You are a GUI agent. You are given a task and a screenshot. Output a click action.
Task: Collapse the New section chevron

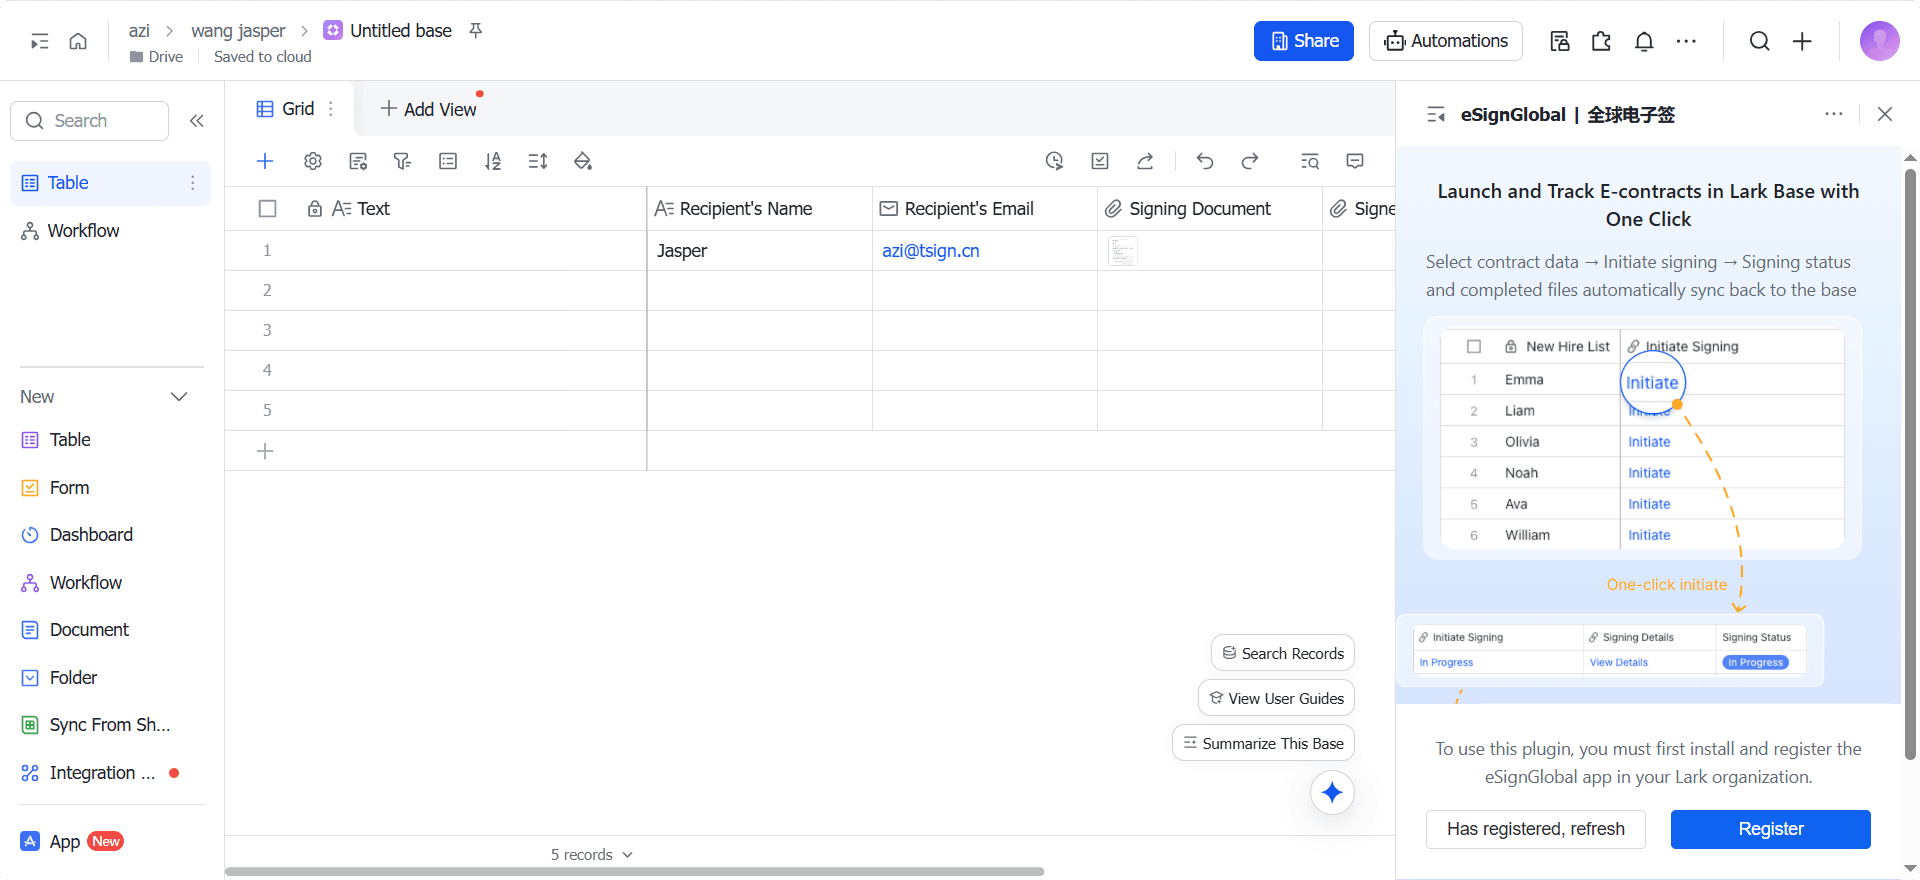click(x=179, y=397)
